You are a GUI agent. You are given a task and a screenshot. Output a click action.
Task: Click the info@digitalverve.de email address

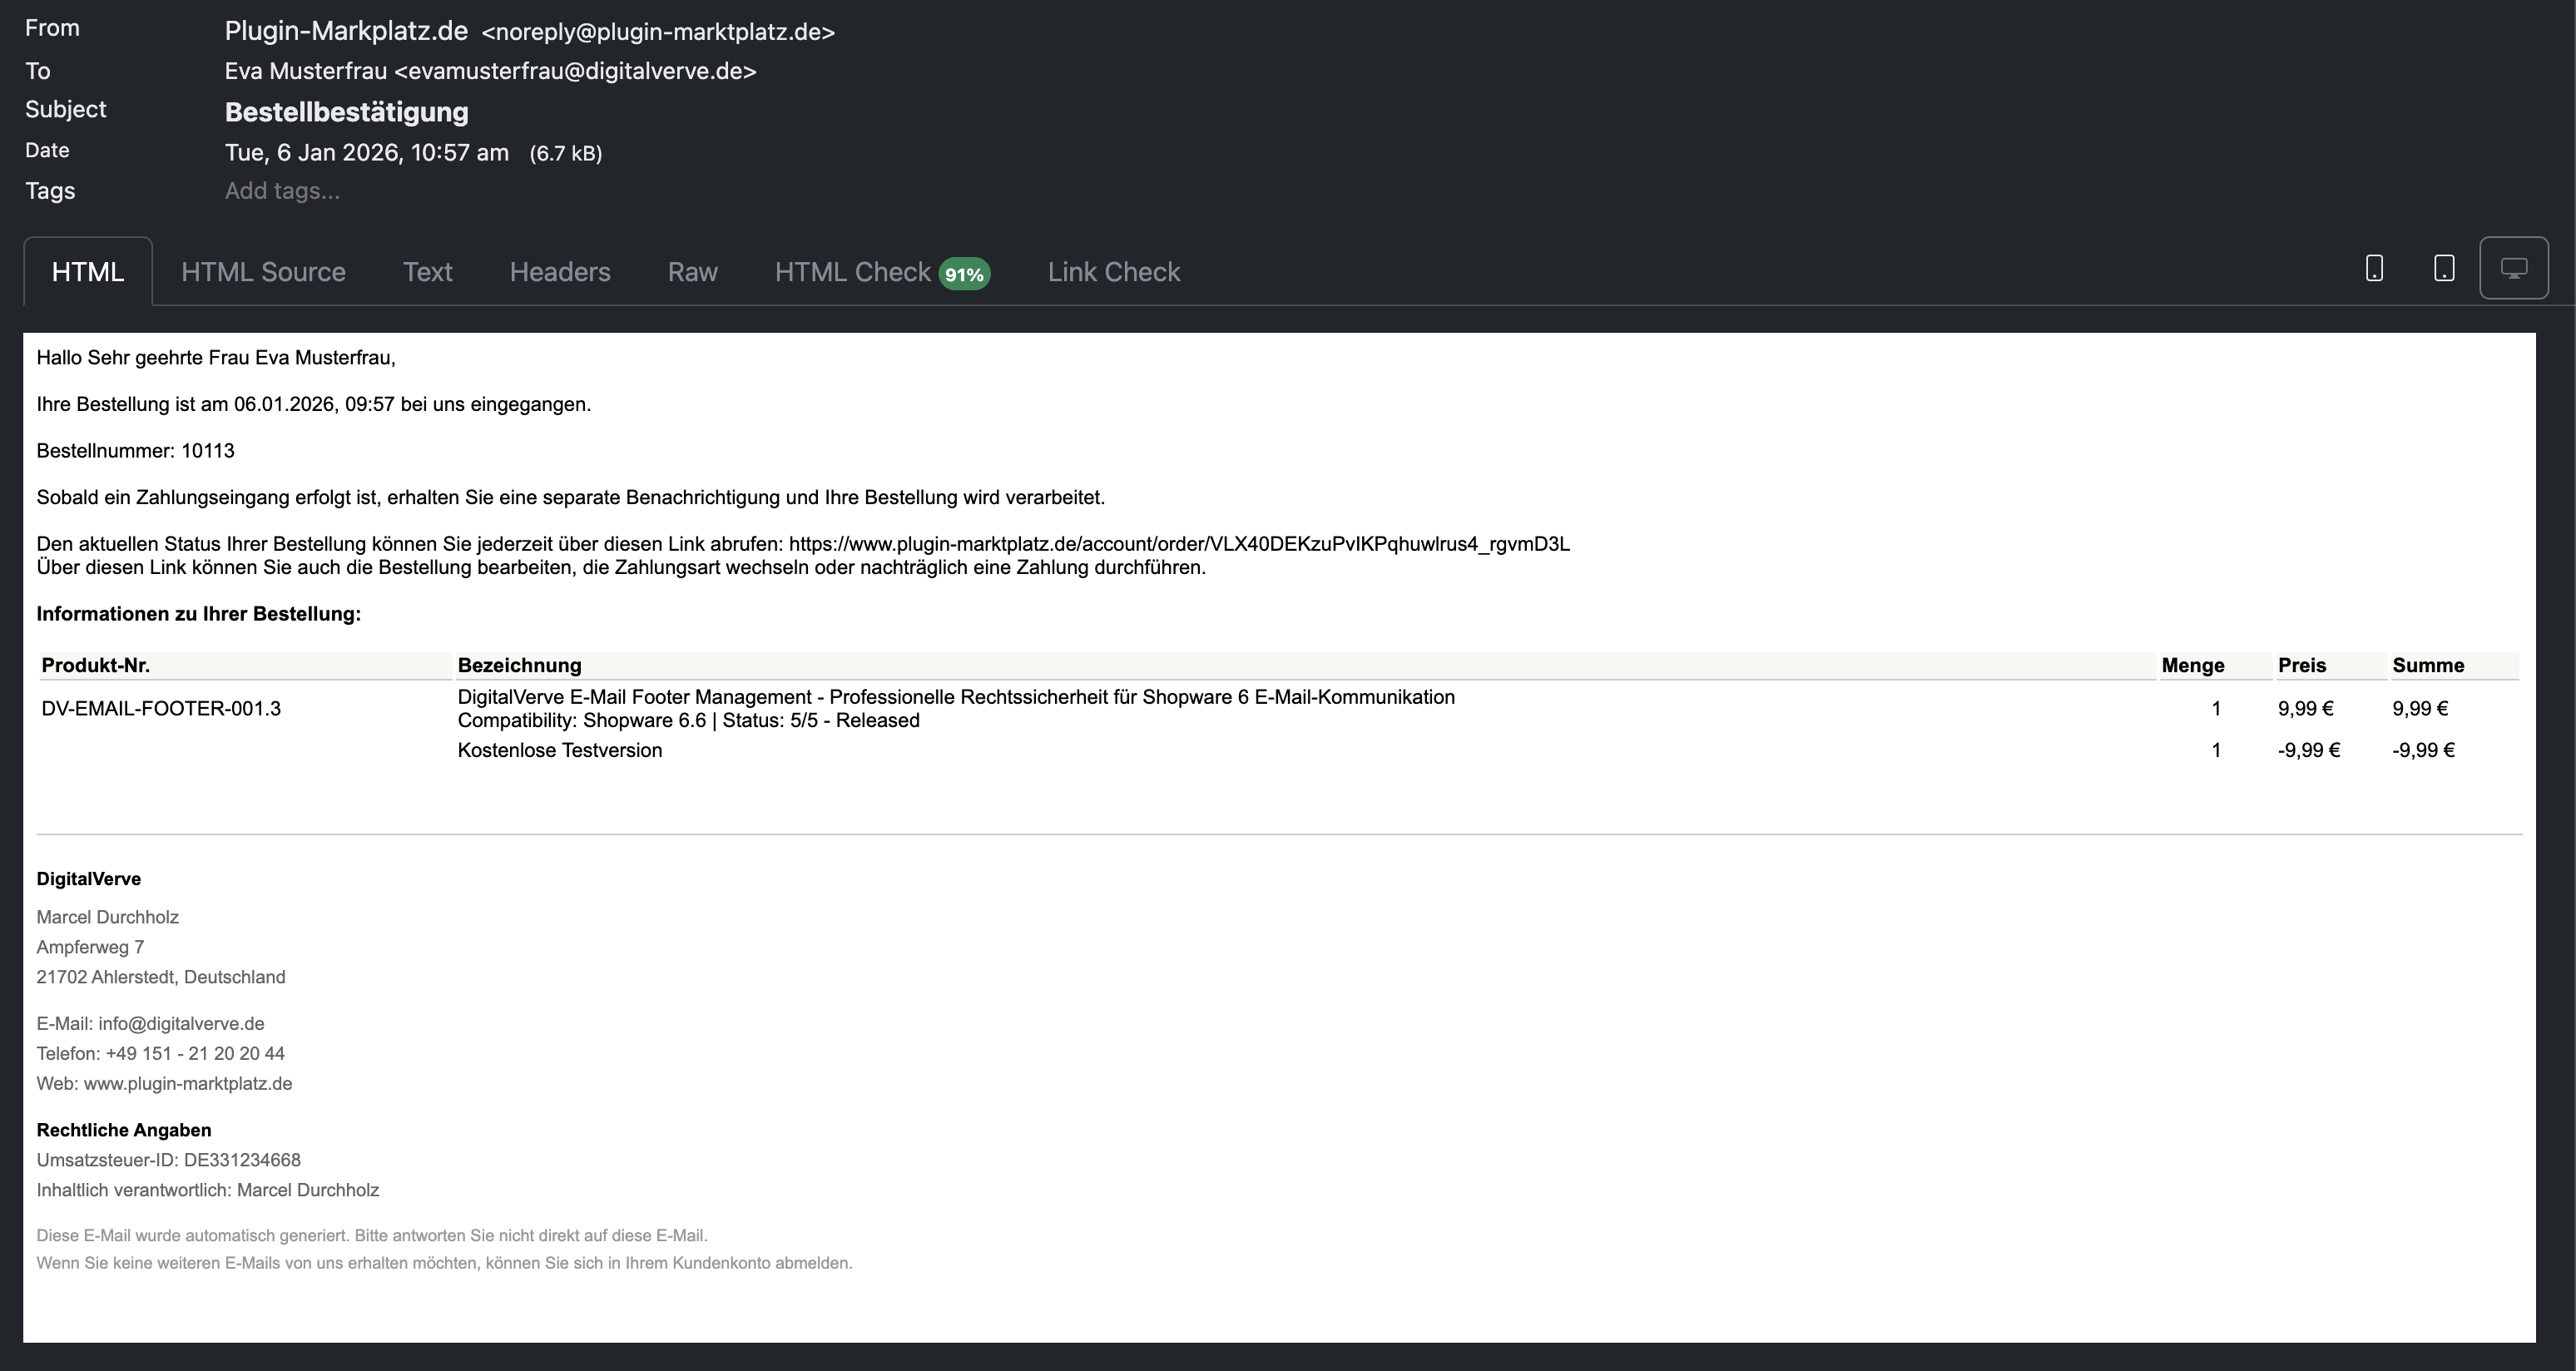181,1023
